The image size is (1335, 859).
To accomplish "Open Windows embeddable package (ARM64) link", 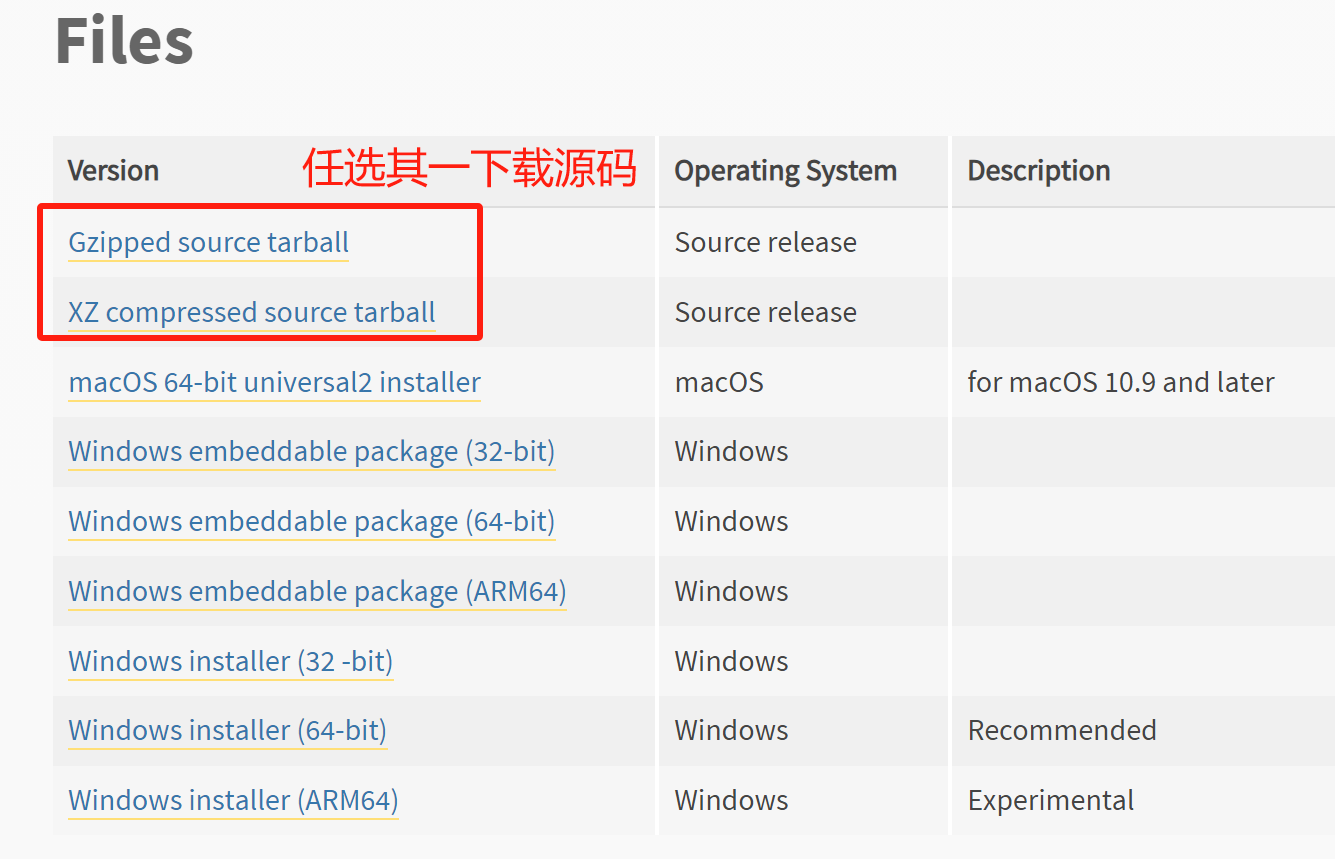I will click(317, 592).
